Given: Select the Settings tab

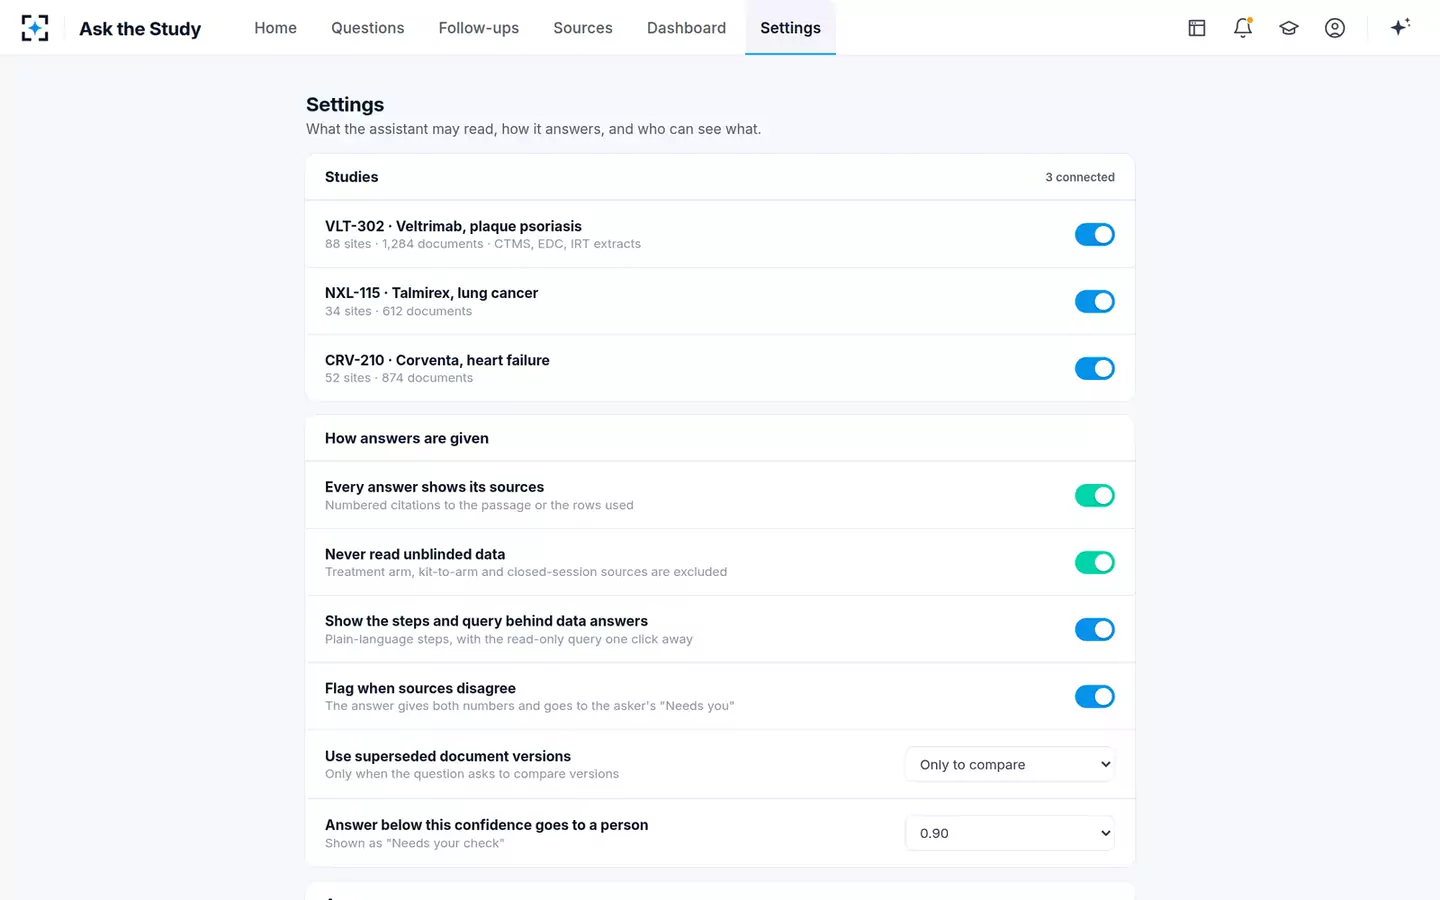Looking at the screenshot, I should coord(790,28).
